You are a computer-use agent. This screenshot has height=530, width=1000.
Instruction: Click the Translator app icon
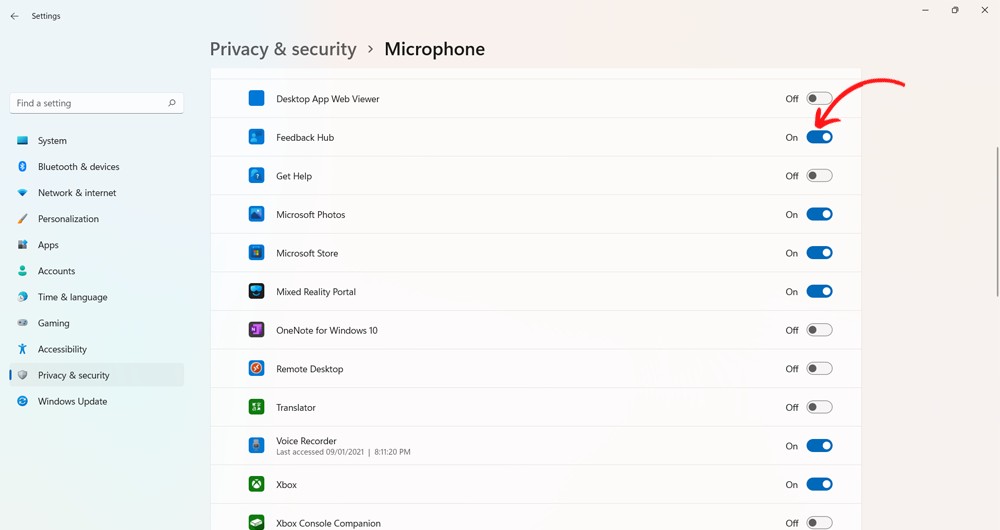point(256,407)
